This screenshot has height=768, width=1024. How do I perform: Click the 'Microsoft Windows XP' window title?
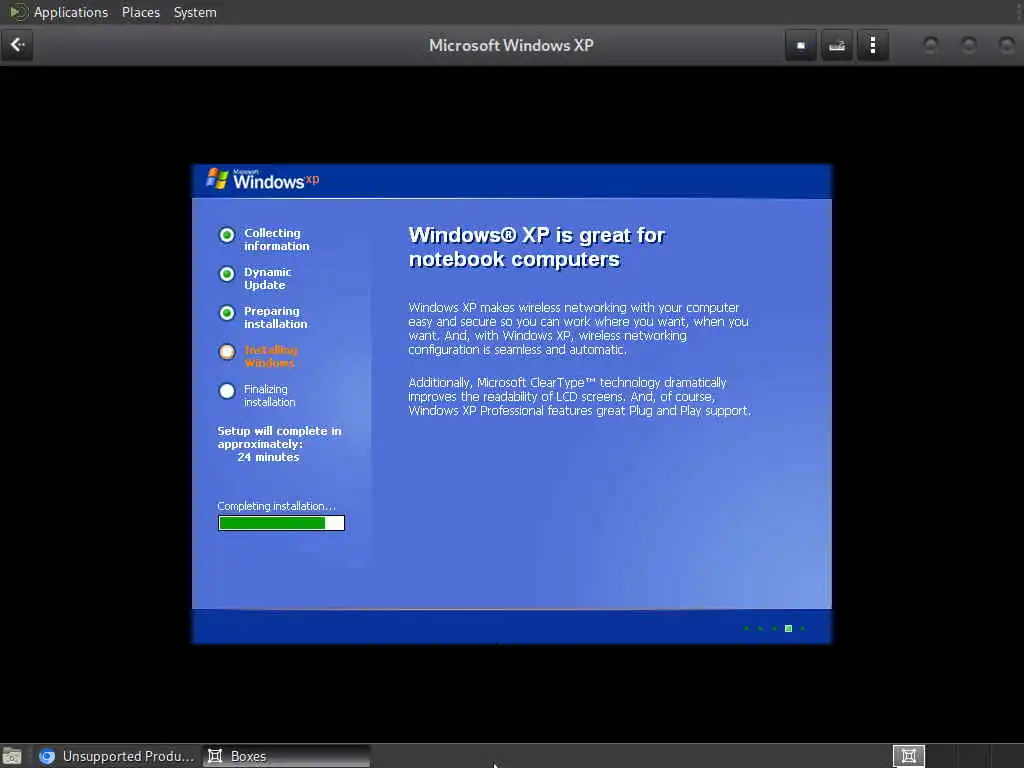click(x=511, y=45)
